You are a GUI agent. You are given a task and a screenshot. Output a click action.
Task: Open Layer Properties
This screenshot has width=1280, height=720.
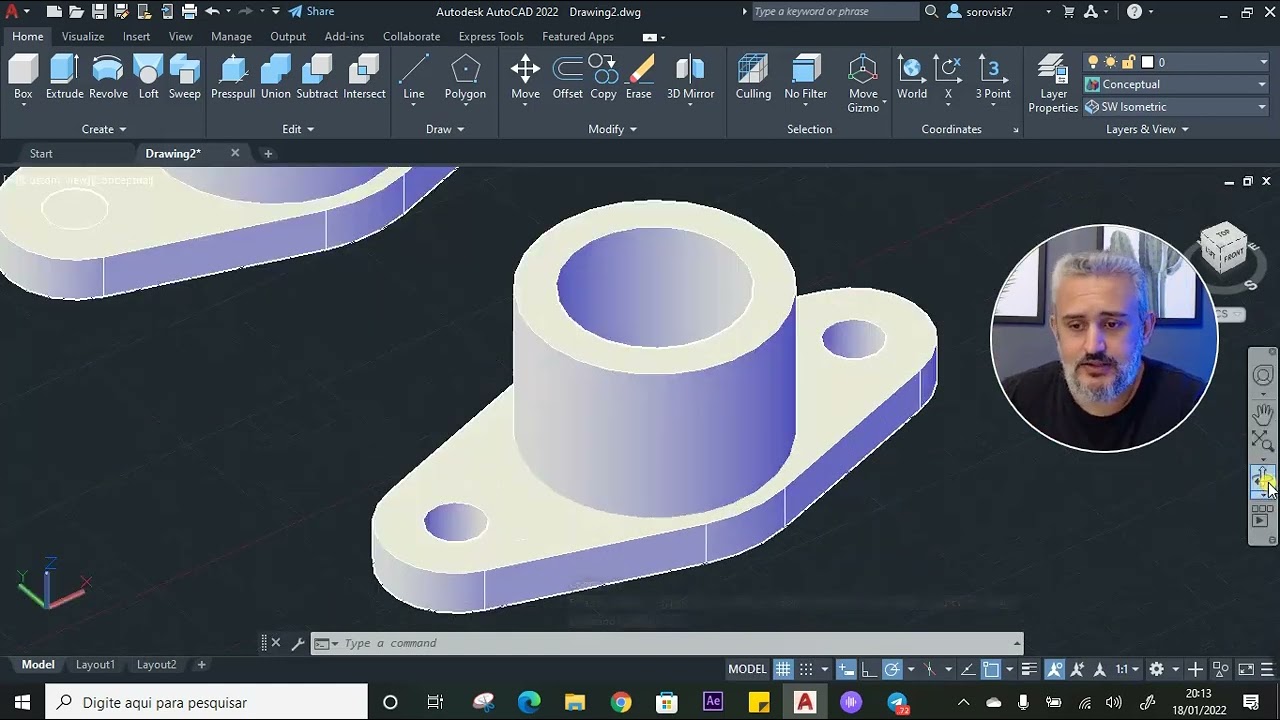[1053, 84]
